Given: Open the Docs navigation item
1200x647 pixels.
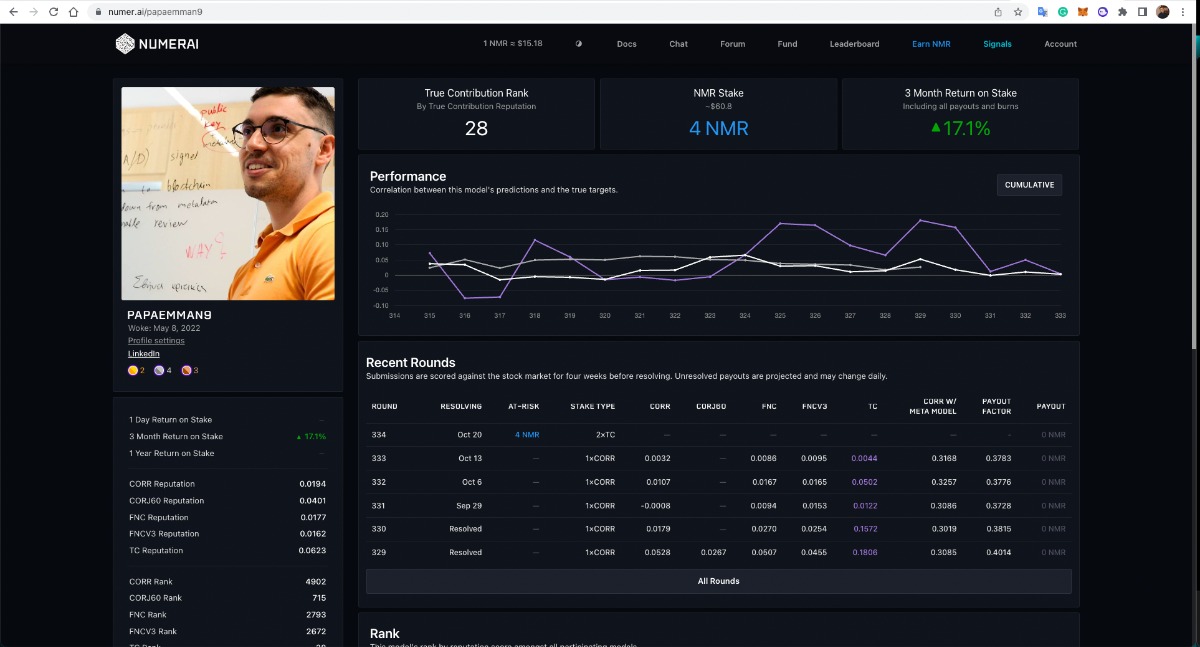Looking at the screenshot, I should point(626,44).
